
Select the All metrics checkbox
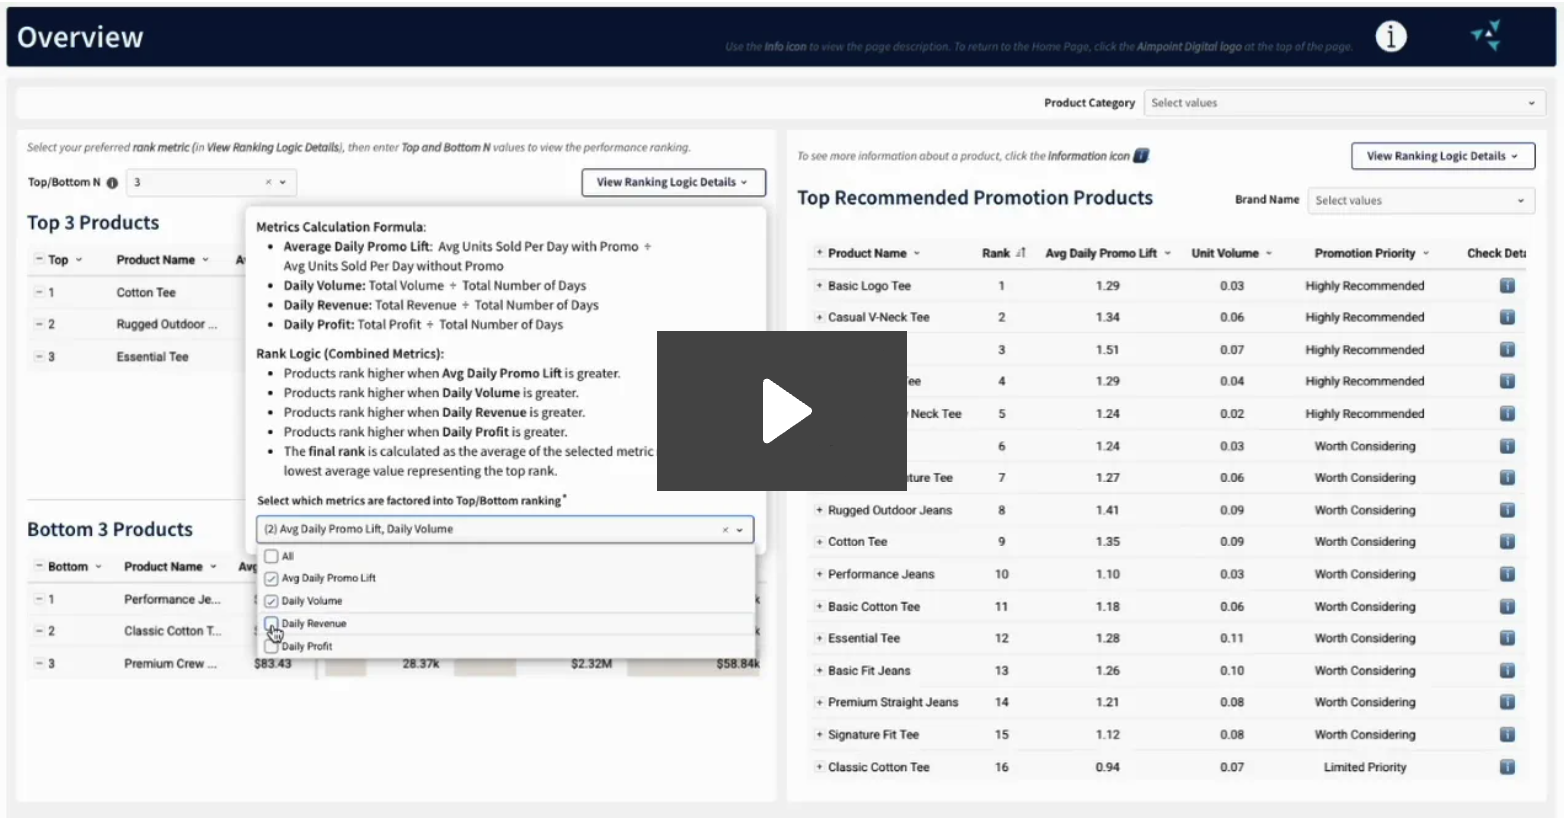271,555
